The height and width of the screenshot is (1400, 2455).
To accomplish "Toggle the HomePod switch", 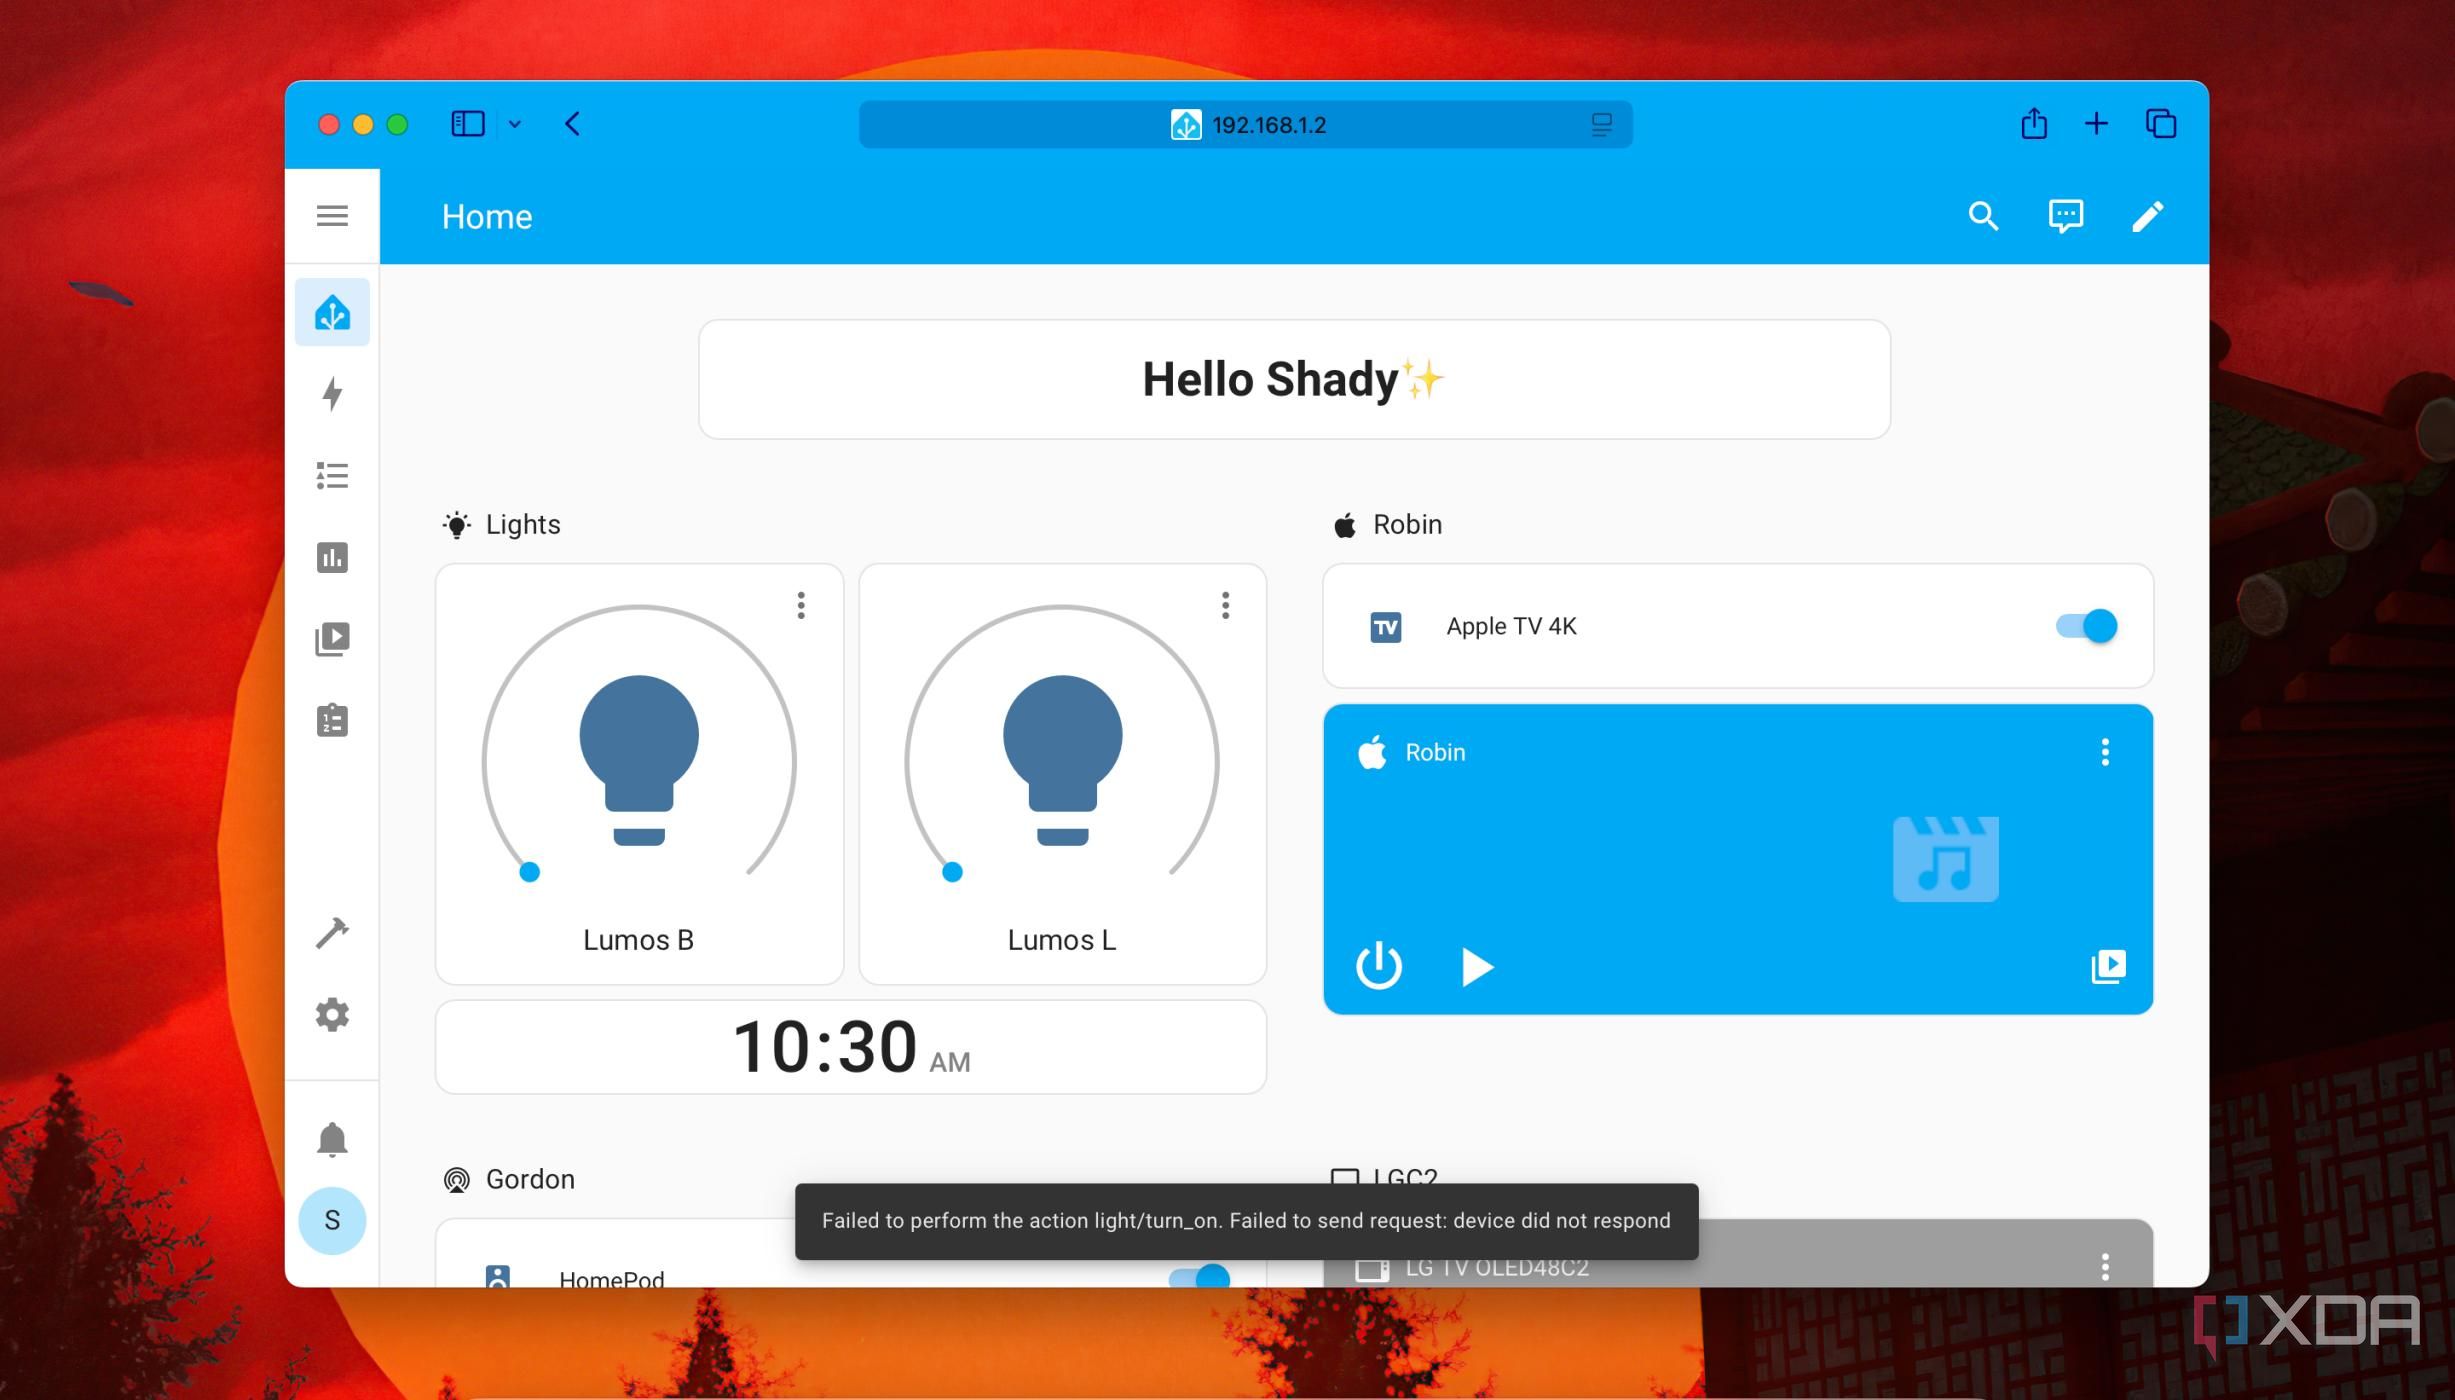I will pyautogui.click(x=1199, y=1276).
